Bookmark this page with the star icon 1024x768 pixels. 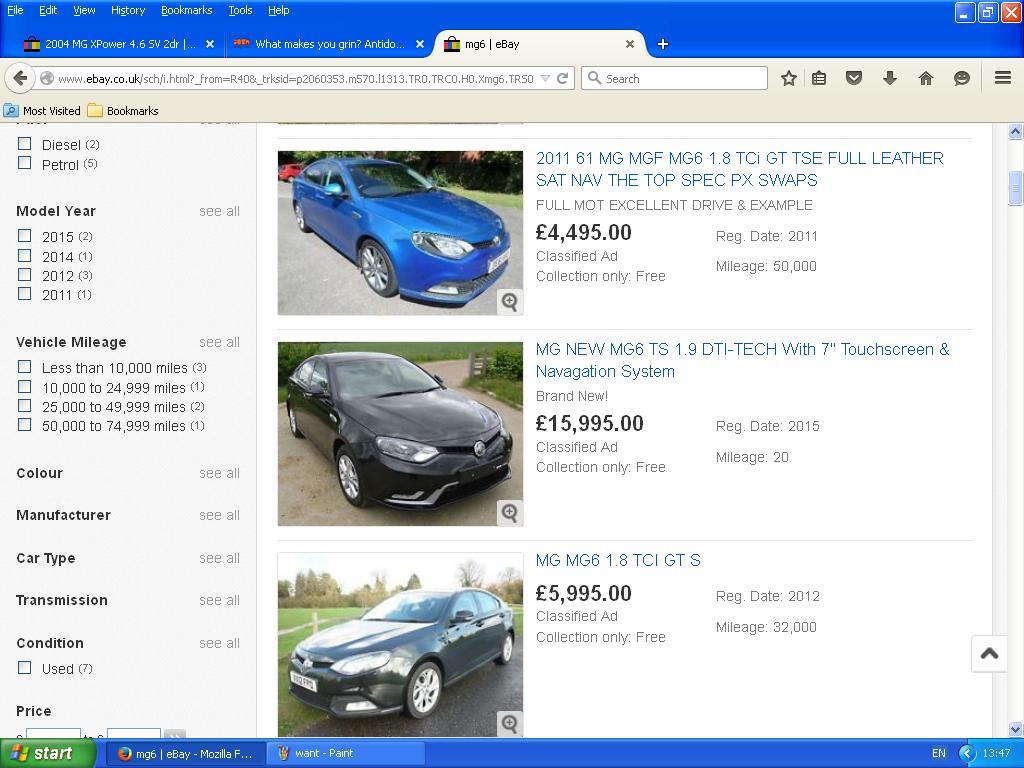tap(789, 78)
